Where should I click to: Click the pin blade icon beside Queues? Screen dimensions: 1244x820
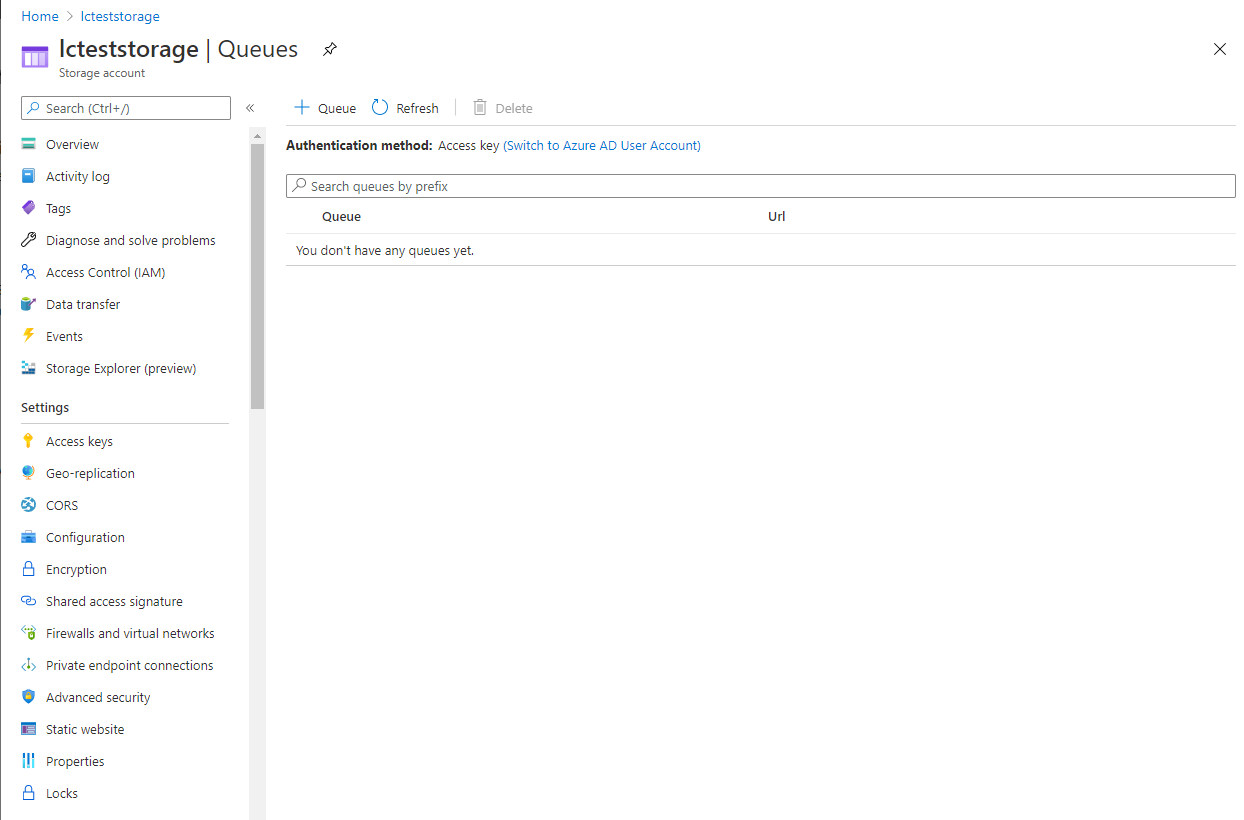click(x=330, y=49)
